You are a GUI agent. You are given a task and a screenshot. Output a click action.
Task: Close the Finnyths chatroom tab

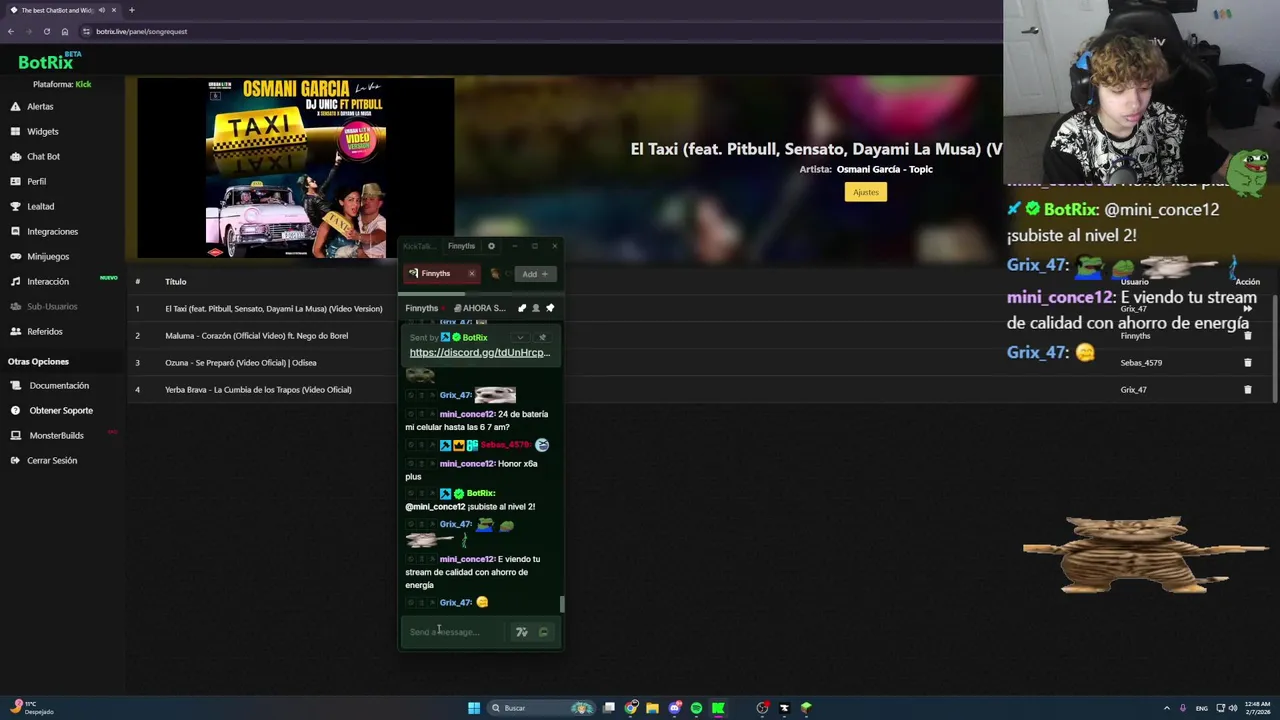click(x=471, y=273)
